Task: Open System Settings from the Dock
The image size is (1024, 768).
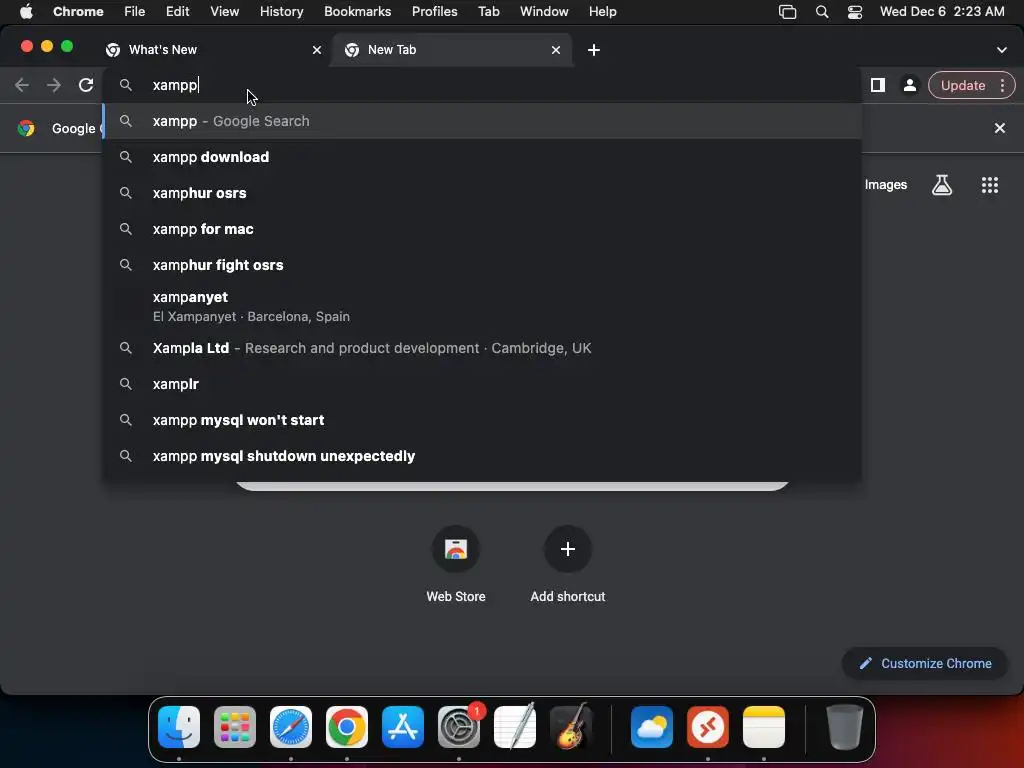Action: coord(459,727)
